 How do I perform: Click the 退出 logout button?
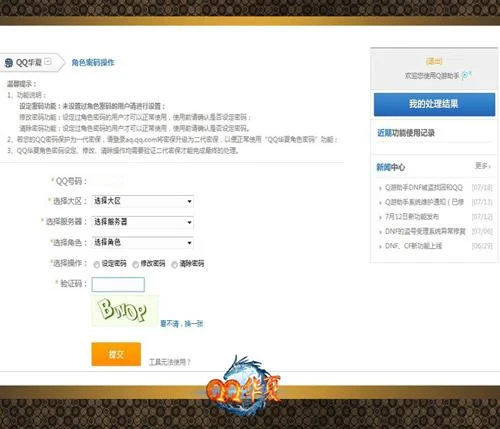[434, 61]
